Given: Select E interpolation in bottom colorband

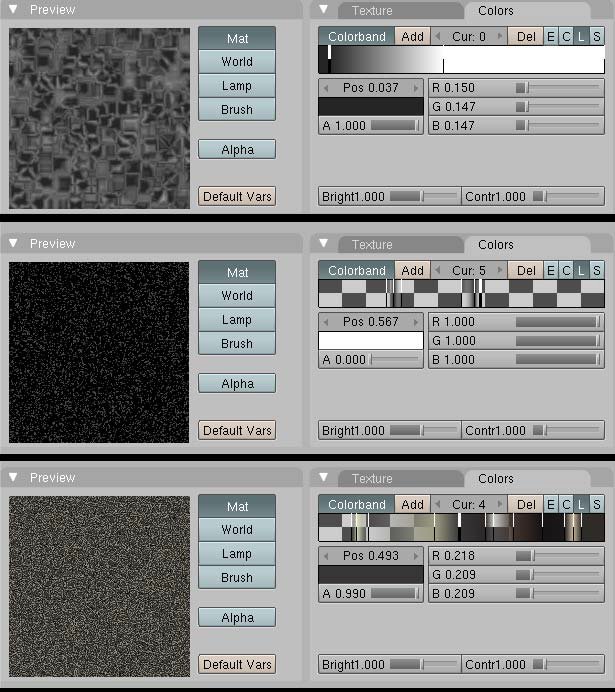Looking at the screenshot, I should click(x=551, y=504).
